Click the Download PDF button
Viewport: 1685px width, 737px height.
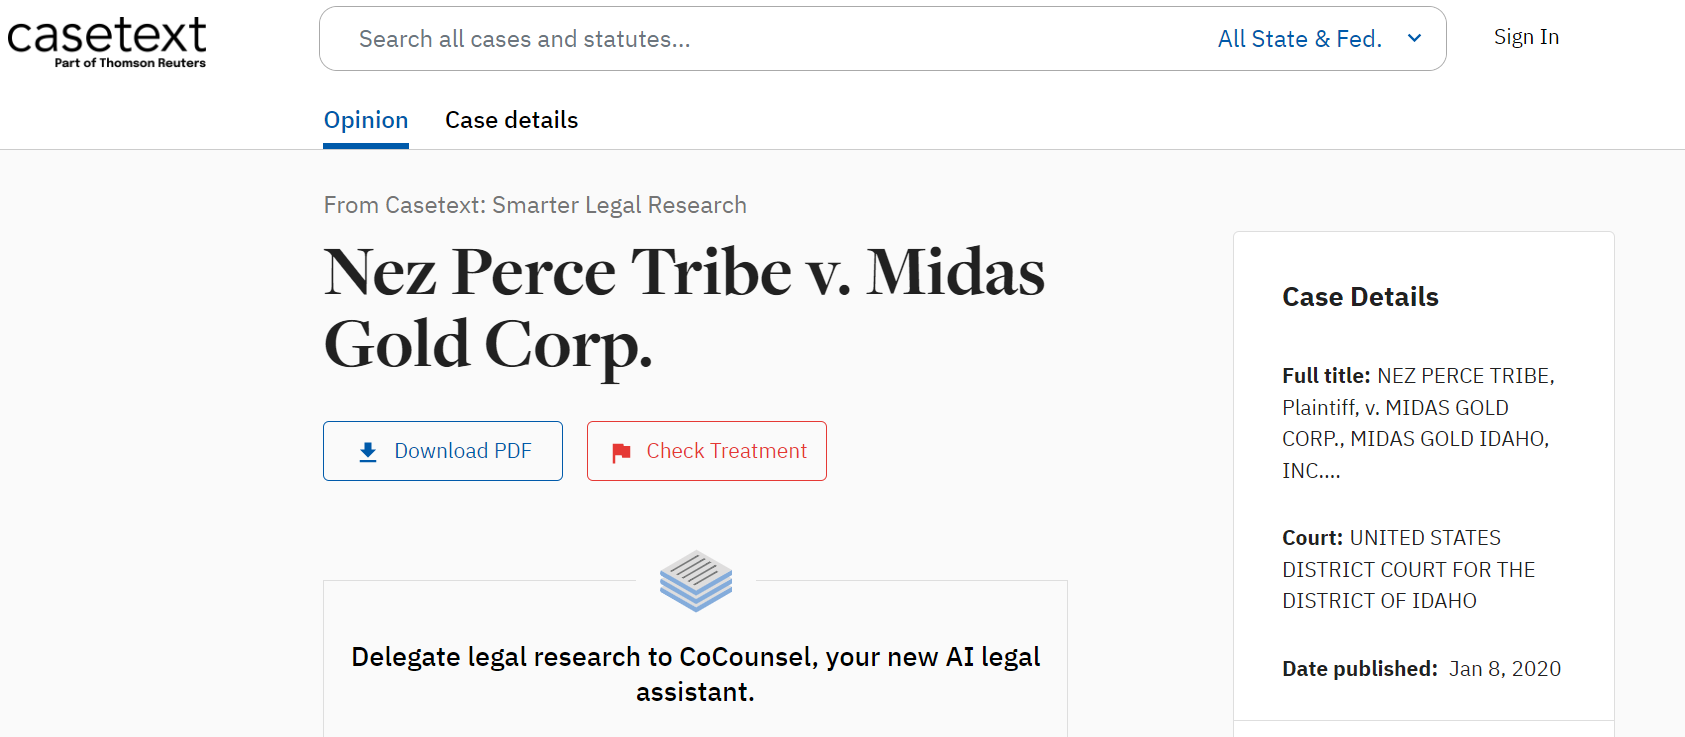pos(442,451)
